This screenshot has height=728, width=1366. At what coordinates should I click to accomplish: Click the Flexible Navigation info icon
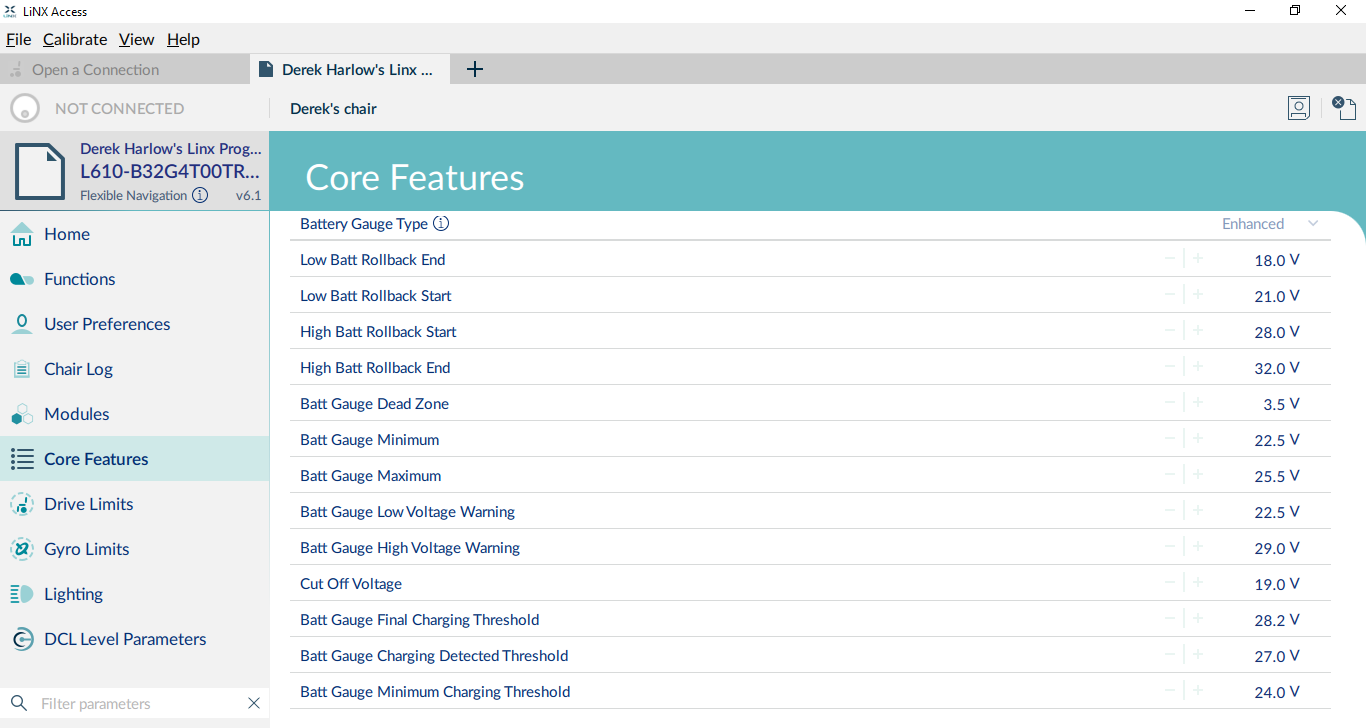[x=200, y=196]
